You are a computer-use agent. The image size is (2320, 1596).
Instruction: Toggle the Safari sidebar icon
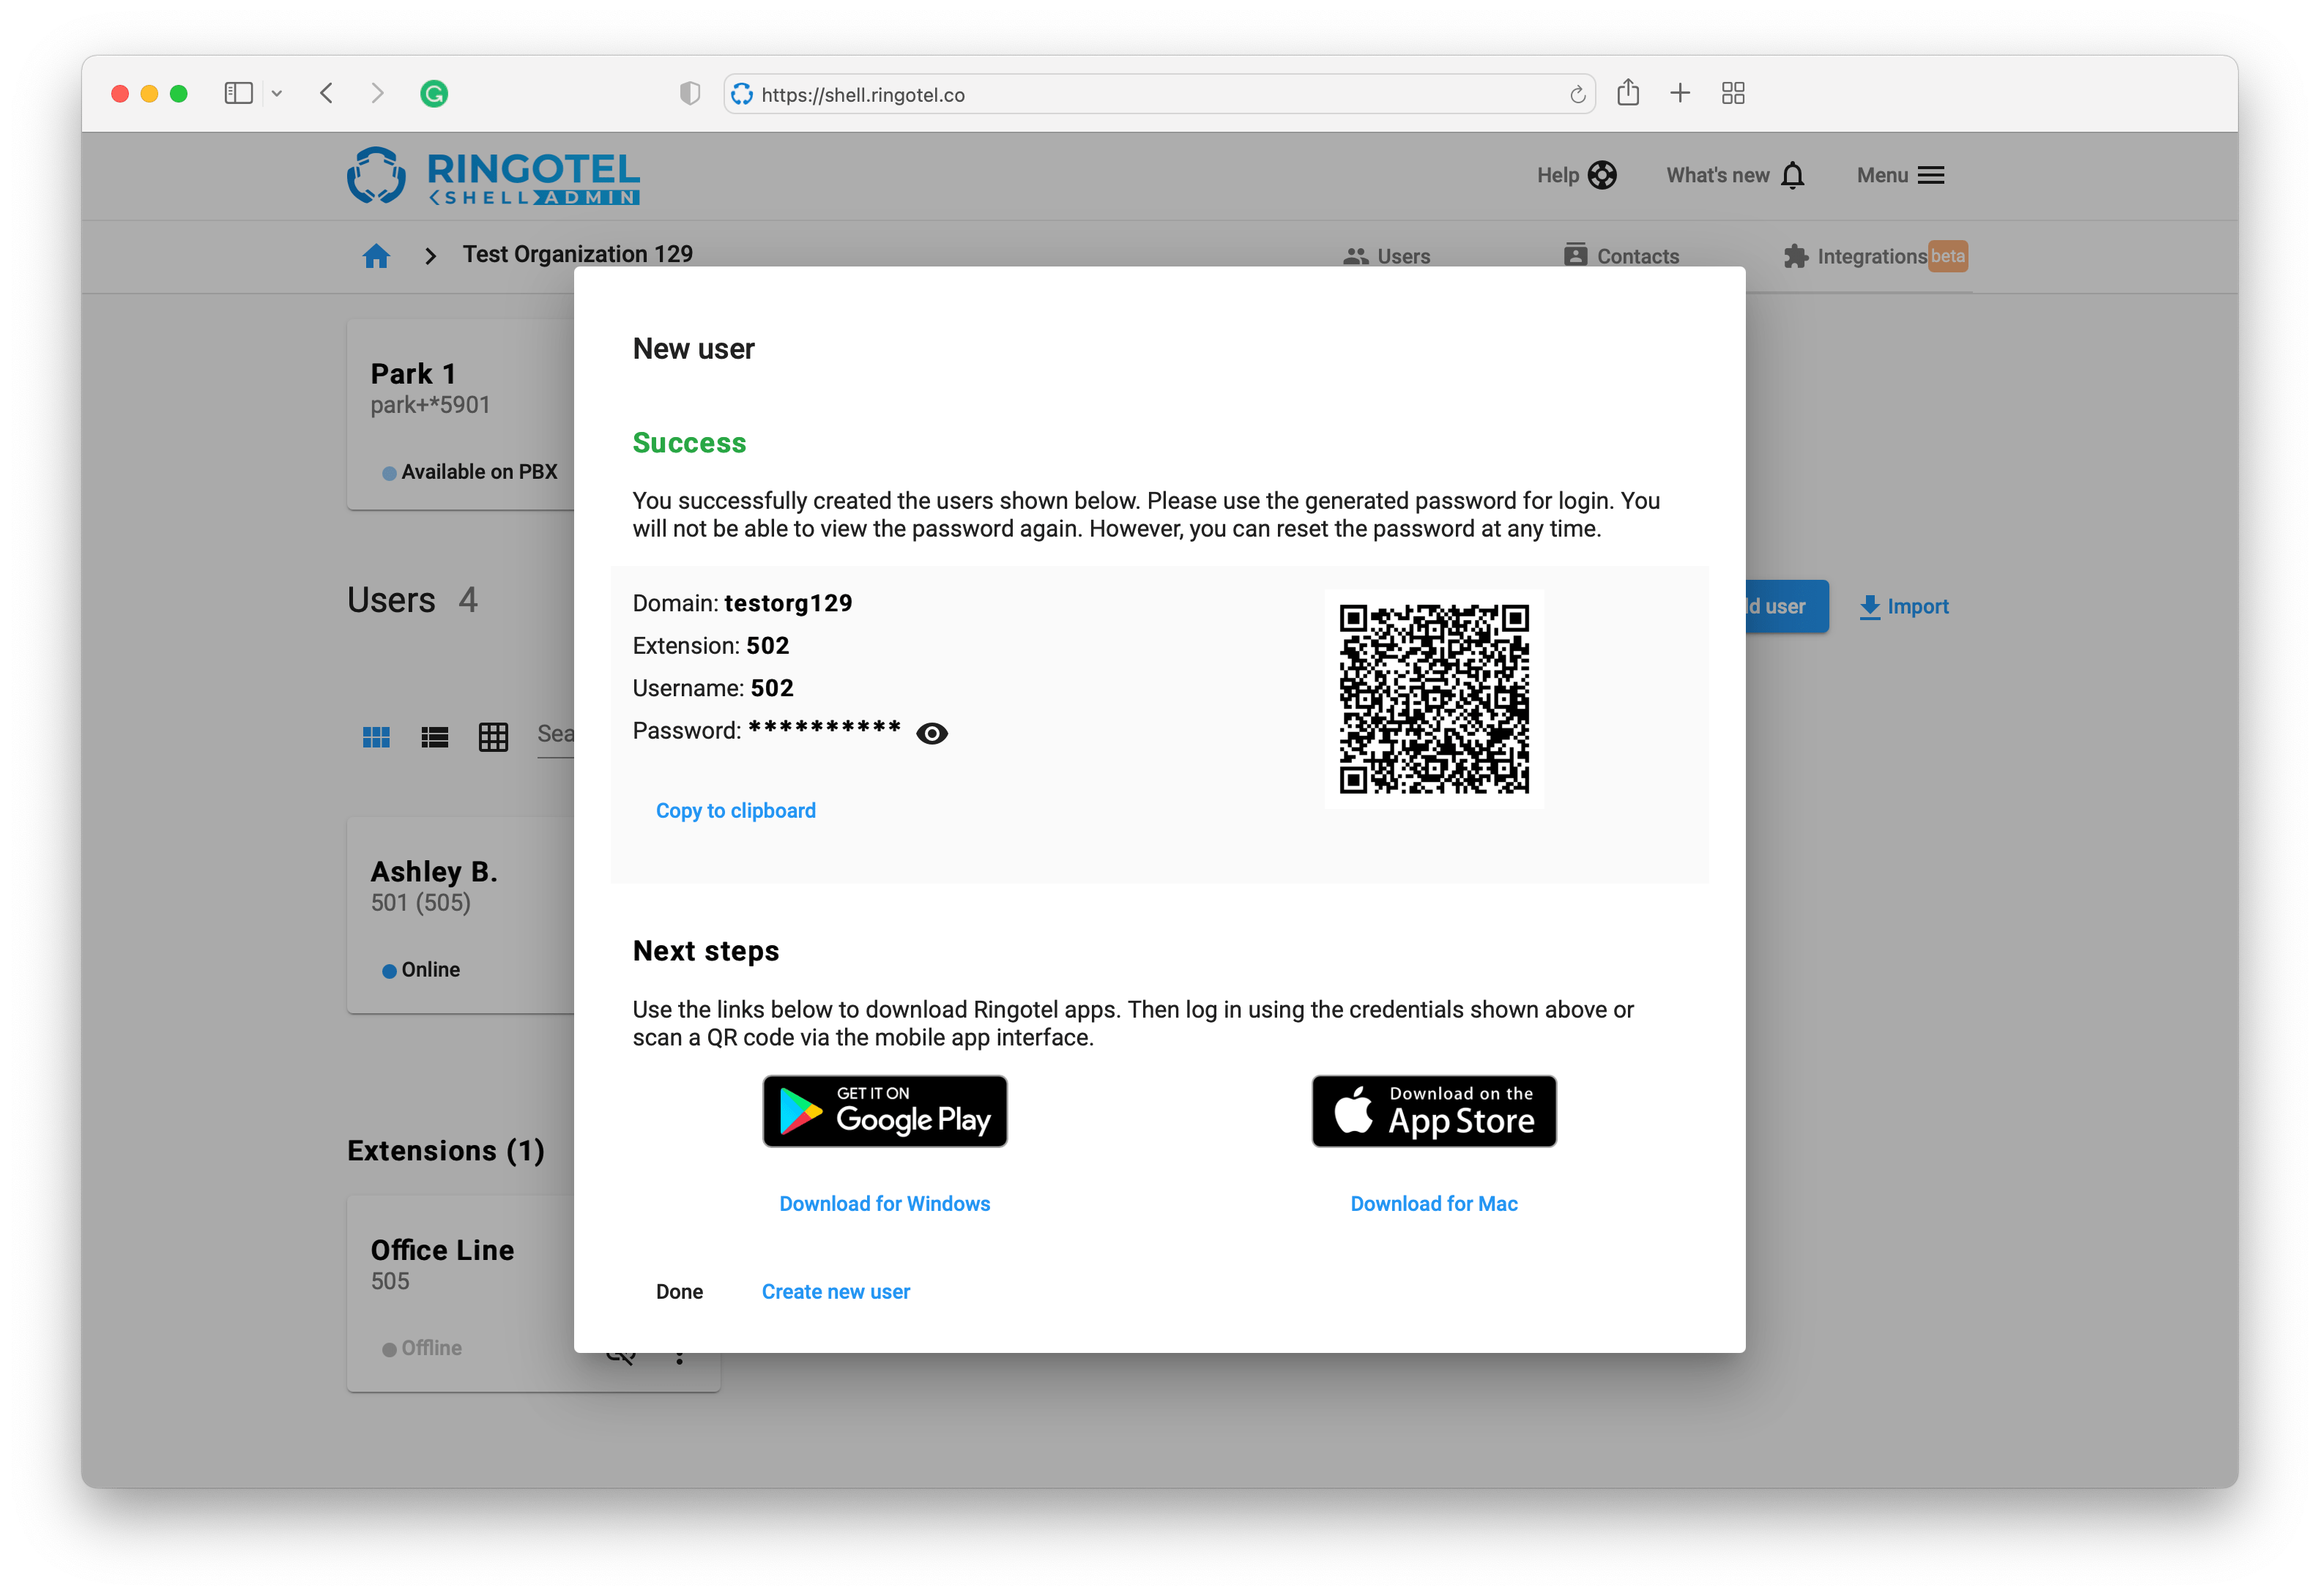(x=238, y=93)
